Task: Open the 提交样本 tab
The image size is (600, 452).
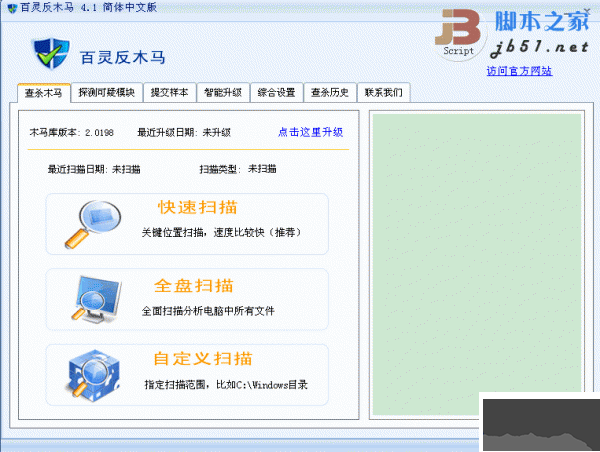Action: (x=169, y=93)
